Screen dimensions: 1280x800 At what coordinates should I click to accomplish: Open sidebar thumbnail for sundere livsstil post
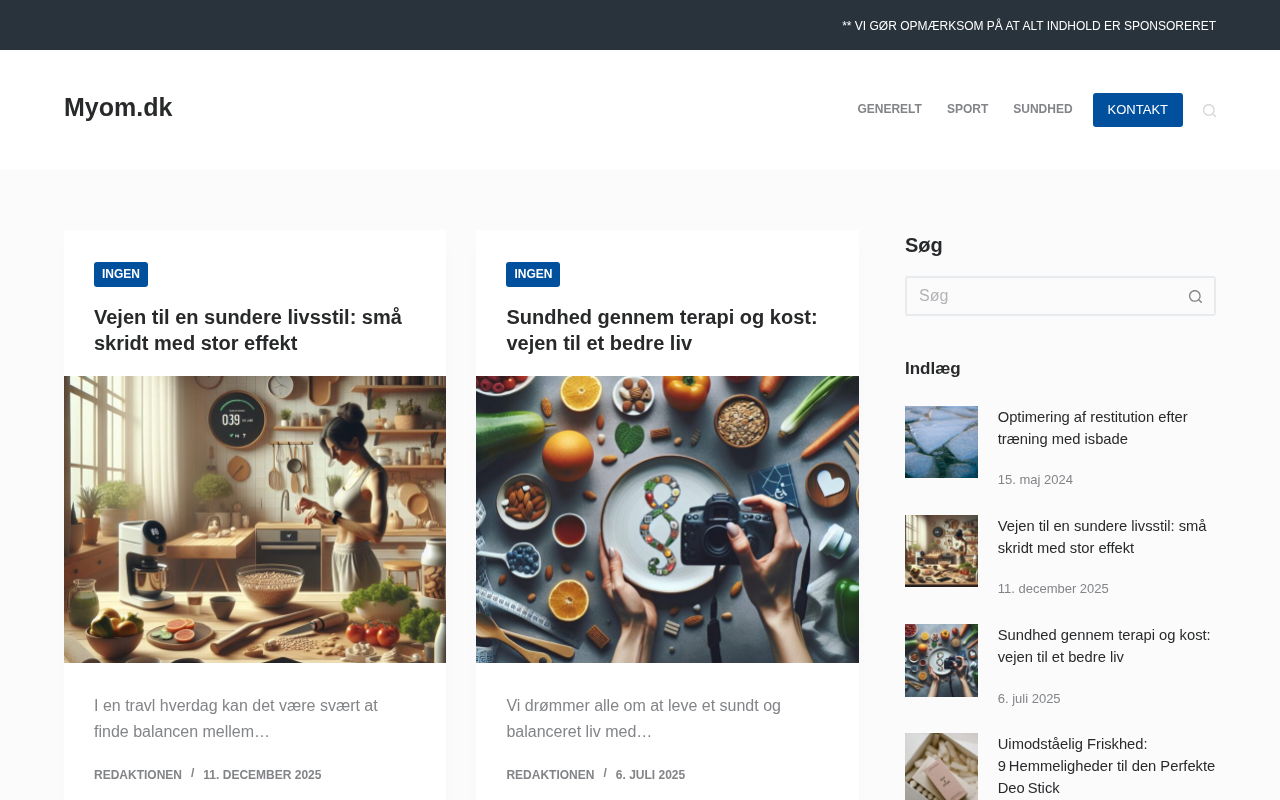coord(941,551)
